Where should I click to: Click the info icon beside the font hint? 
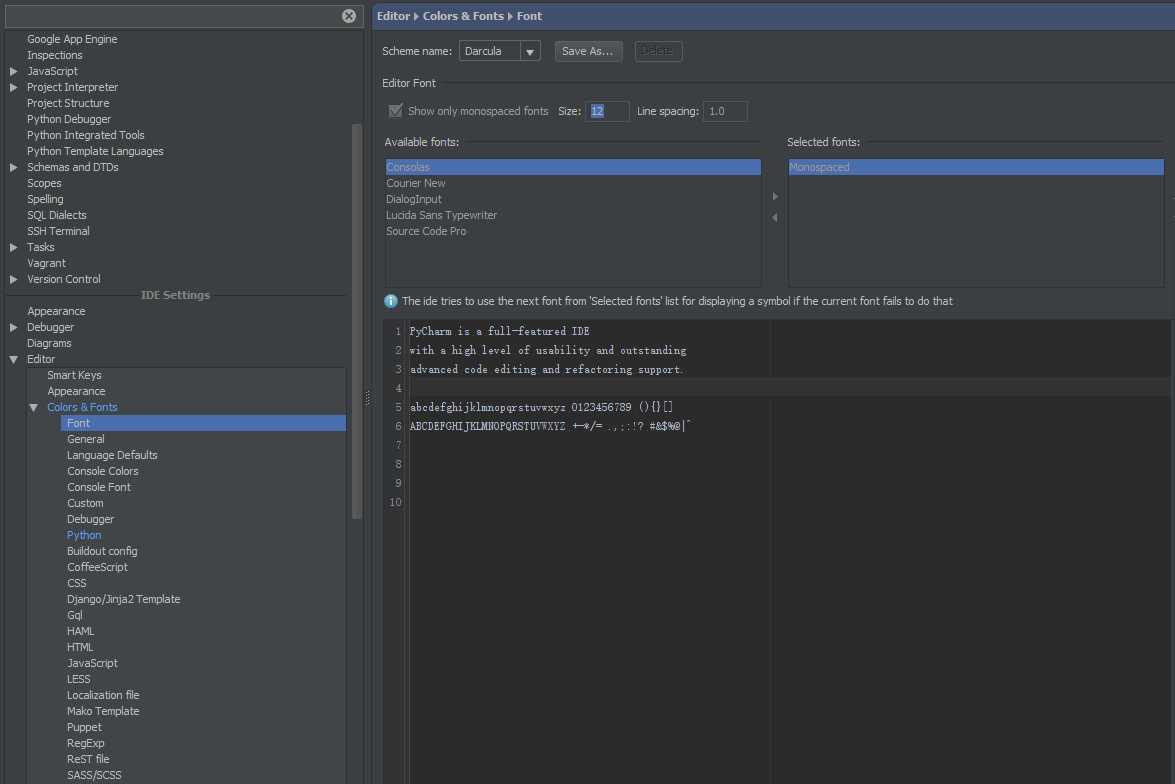[x=390, y=301]
